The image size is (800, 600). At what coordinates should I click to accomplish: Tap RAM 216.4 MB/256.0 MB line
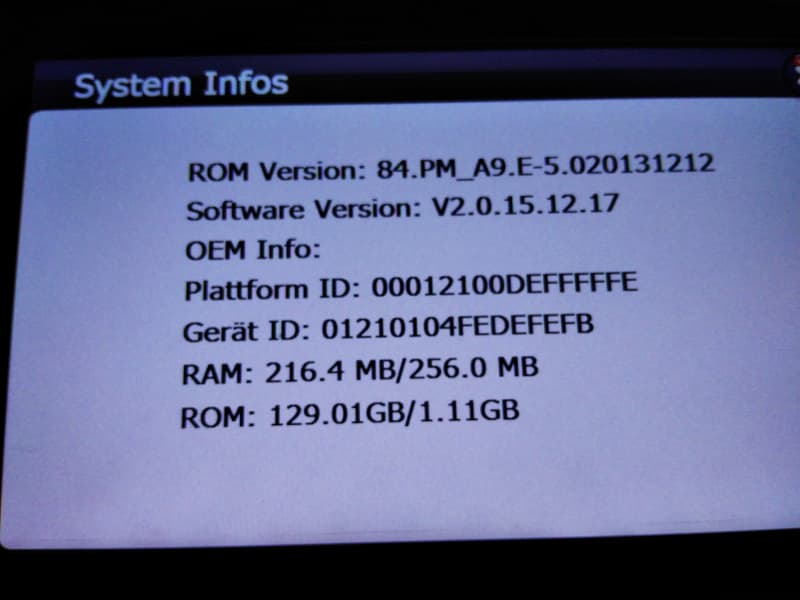[x=360, y=370]
